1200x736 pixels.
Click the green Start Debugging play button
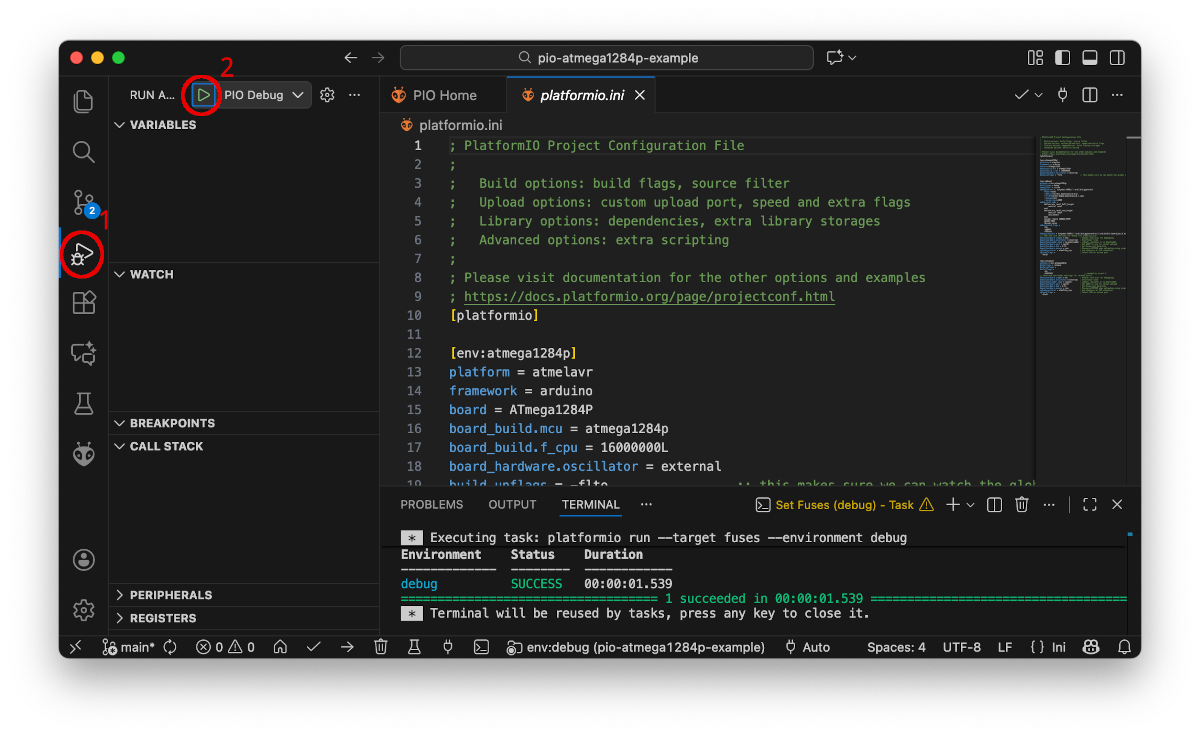(x=204, y=95)
